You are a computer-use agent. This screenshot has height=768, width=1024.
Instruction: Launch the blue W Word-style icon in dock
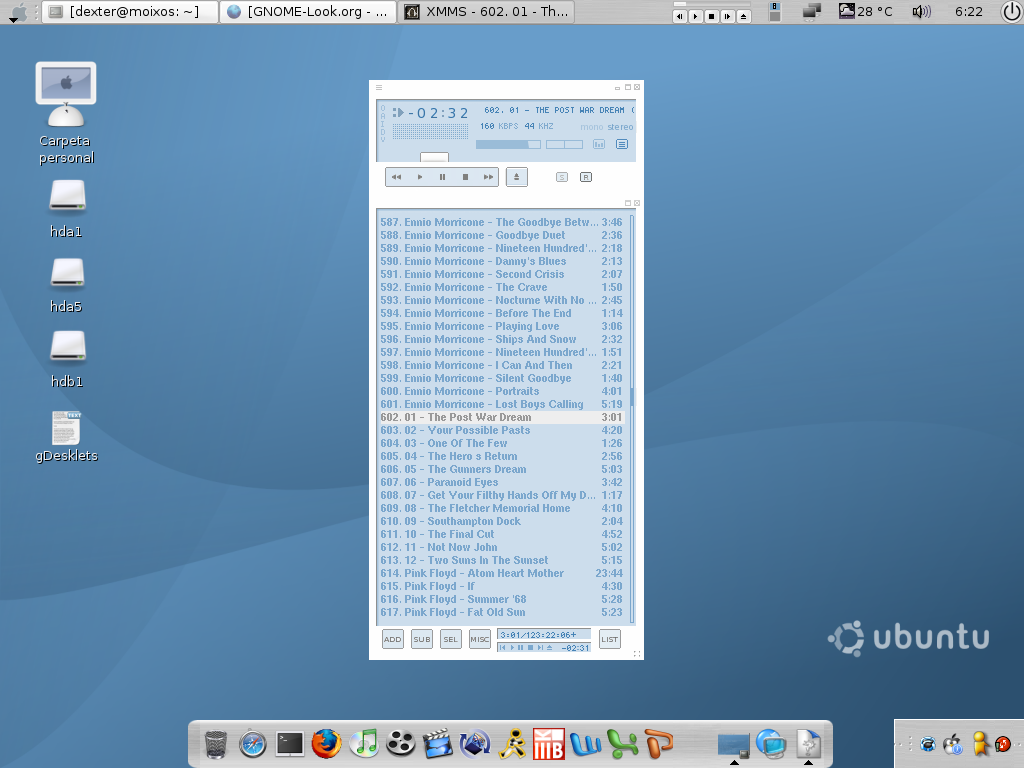586,744
